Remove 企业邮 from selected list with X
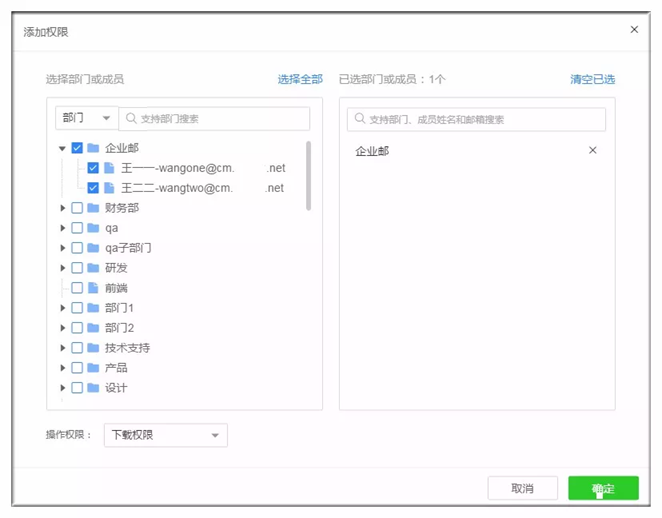This screenshot has width=662, height=518. [x=592, y=150]
